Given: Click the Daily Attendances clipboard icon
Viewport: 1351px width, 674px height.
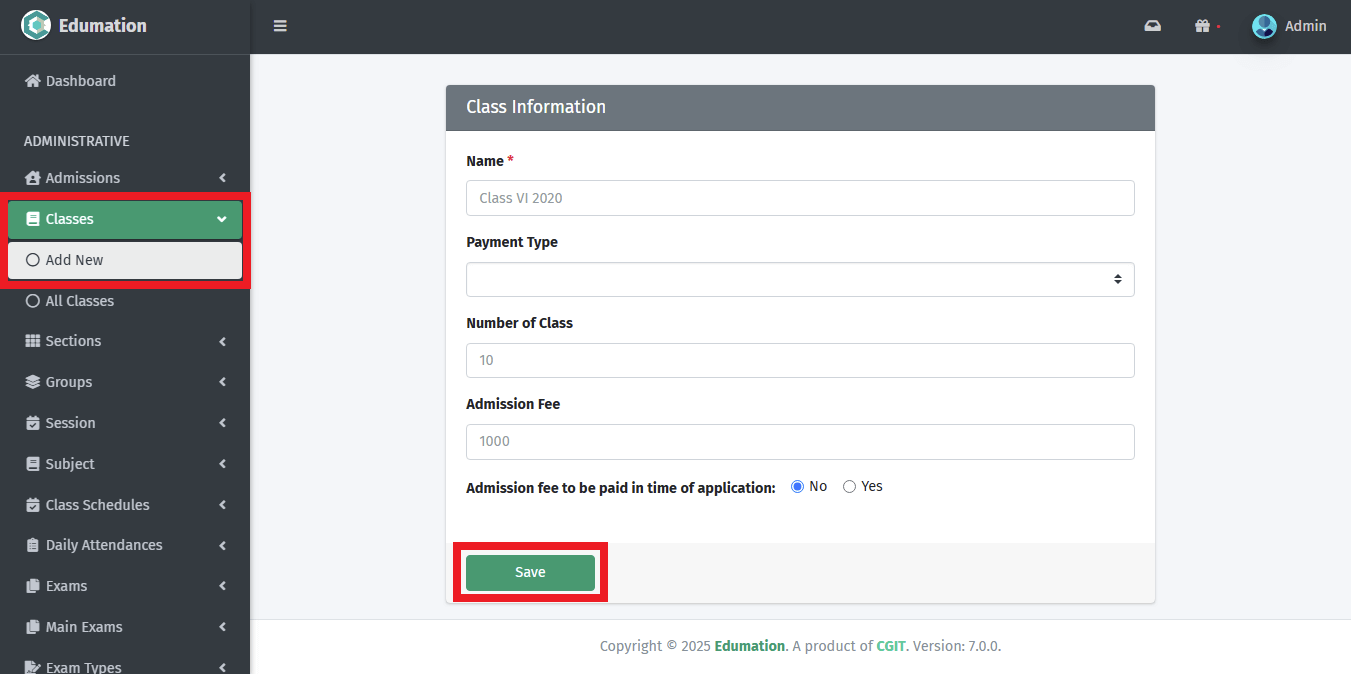Looking at the screenshot, I should point(33,545).
